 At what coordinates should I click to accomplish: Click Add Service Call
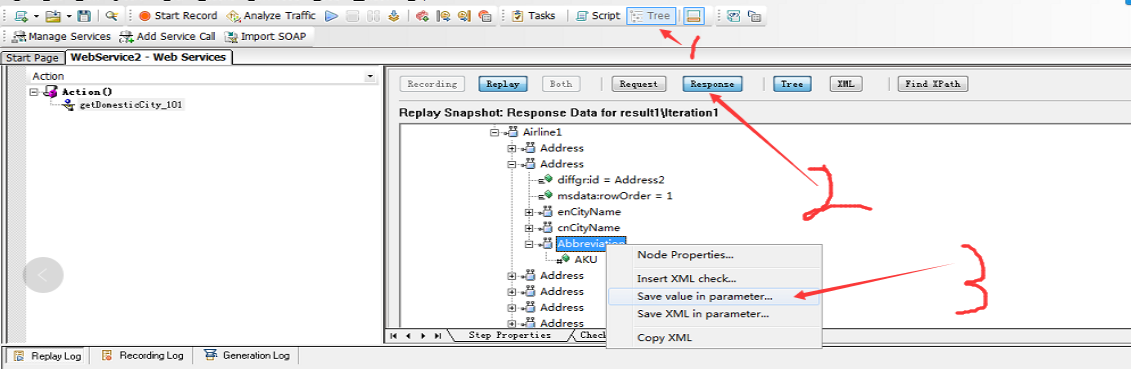click(x=168, y=36)
